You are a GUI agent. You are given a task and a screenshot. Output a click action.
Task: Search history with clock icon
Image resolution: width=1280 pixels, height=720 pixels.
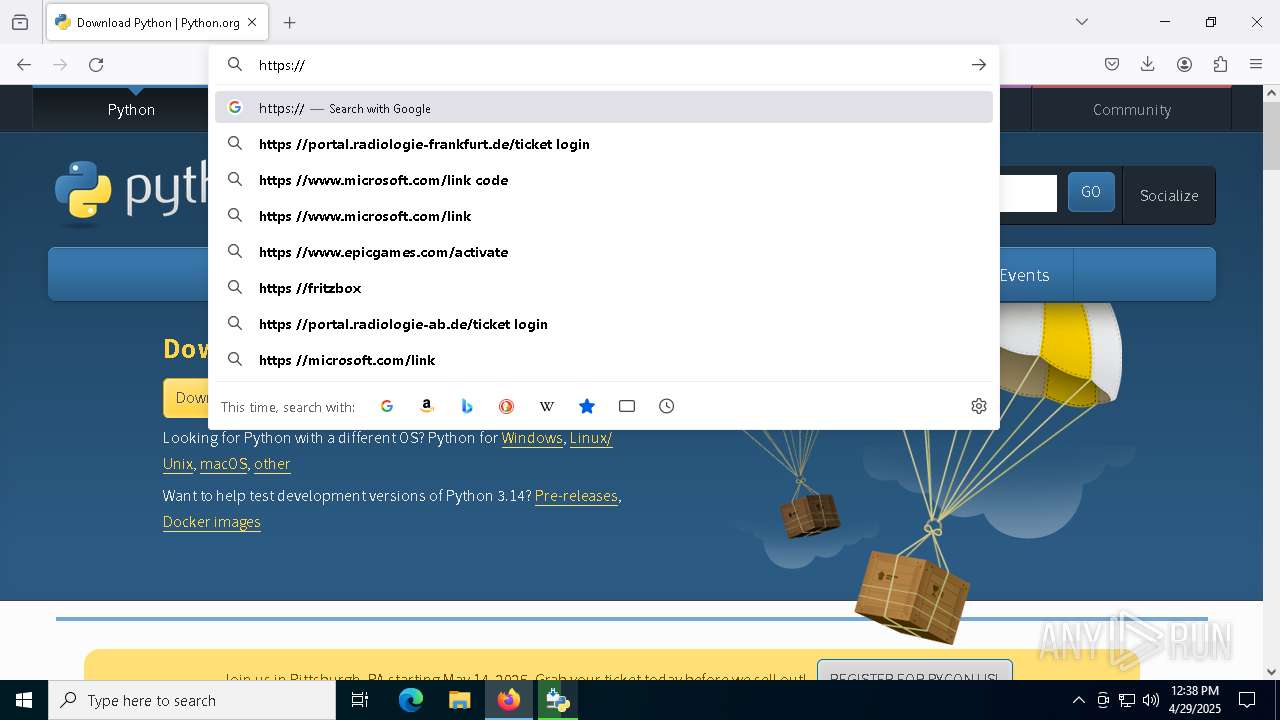(667, 406)
